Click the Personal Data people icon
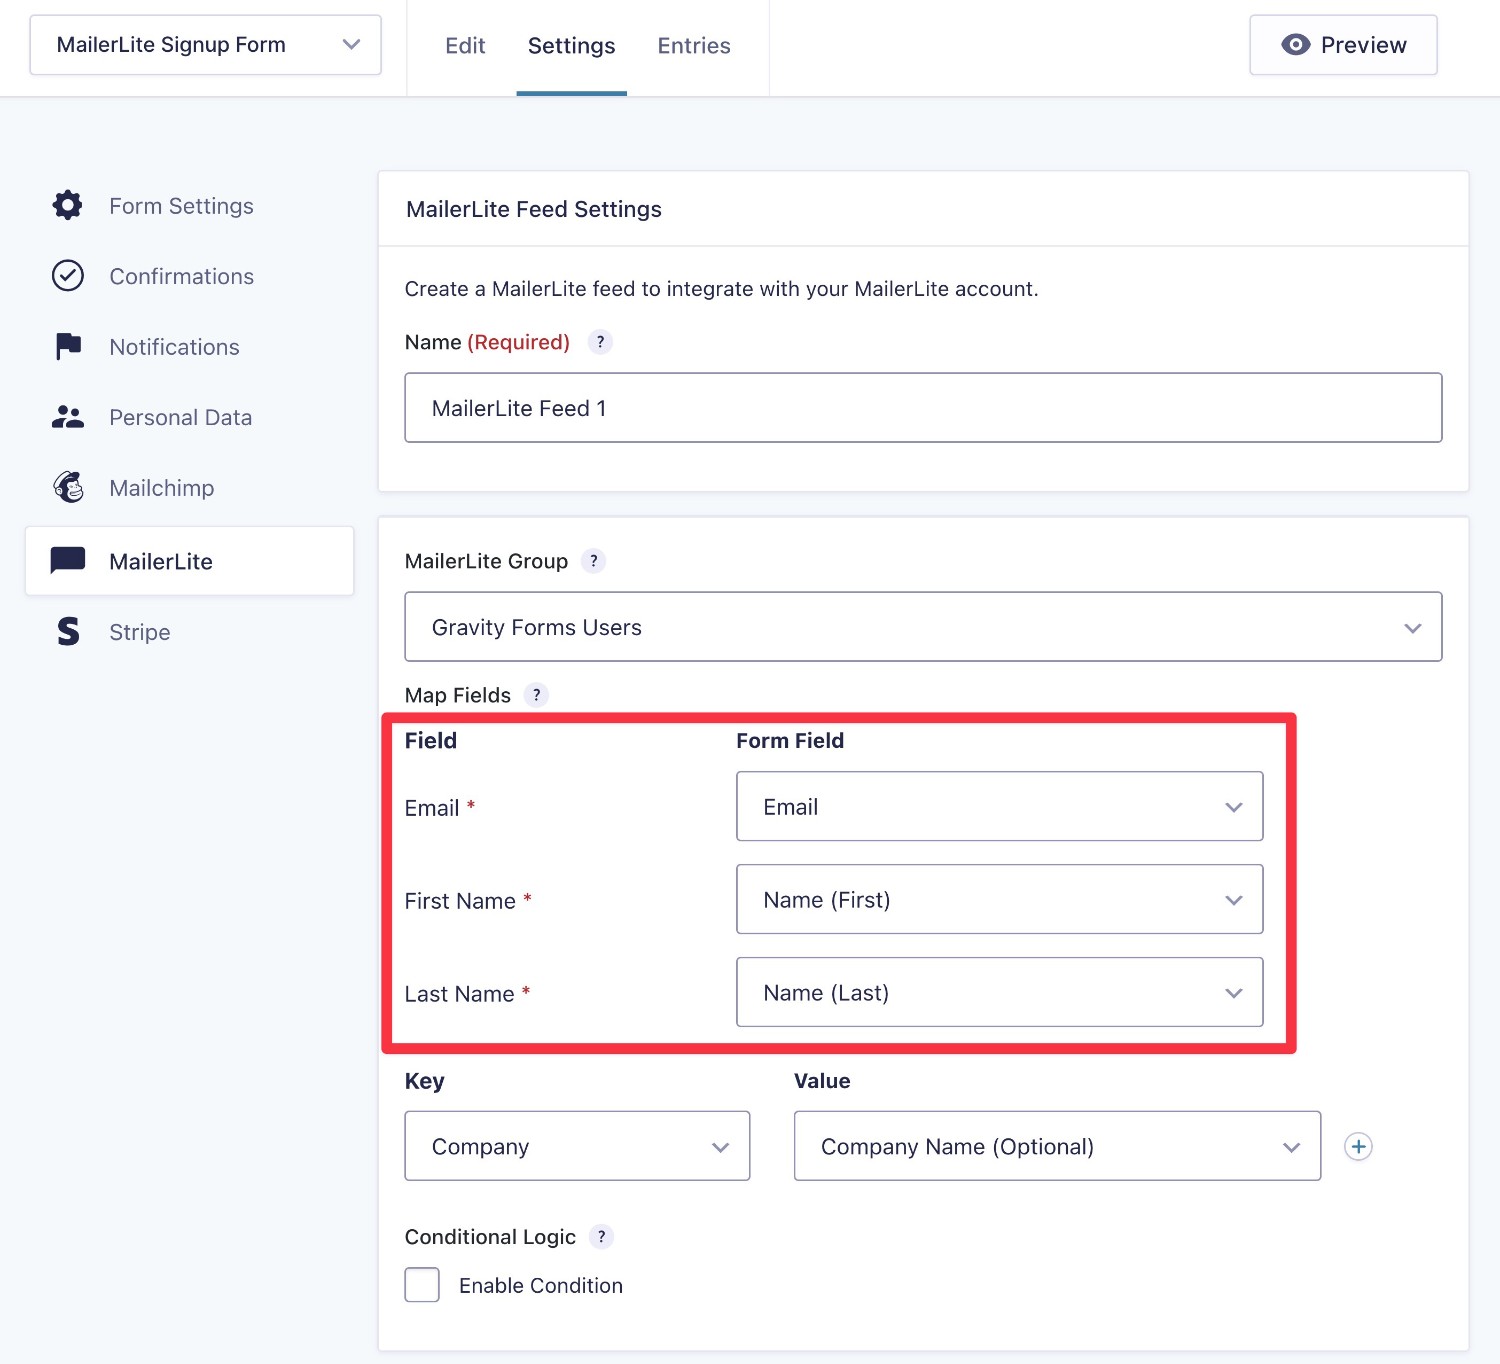The image size is (1500, 1364). pyautogui.click(x=68, y=417)
